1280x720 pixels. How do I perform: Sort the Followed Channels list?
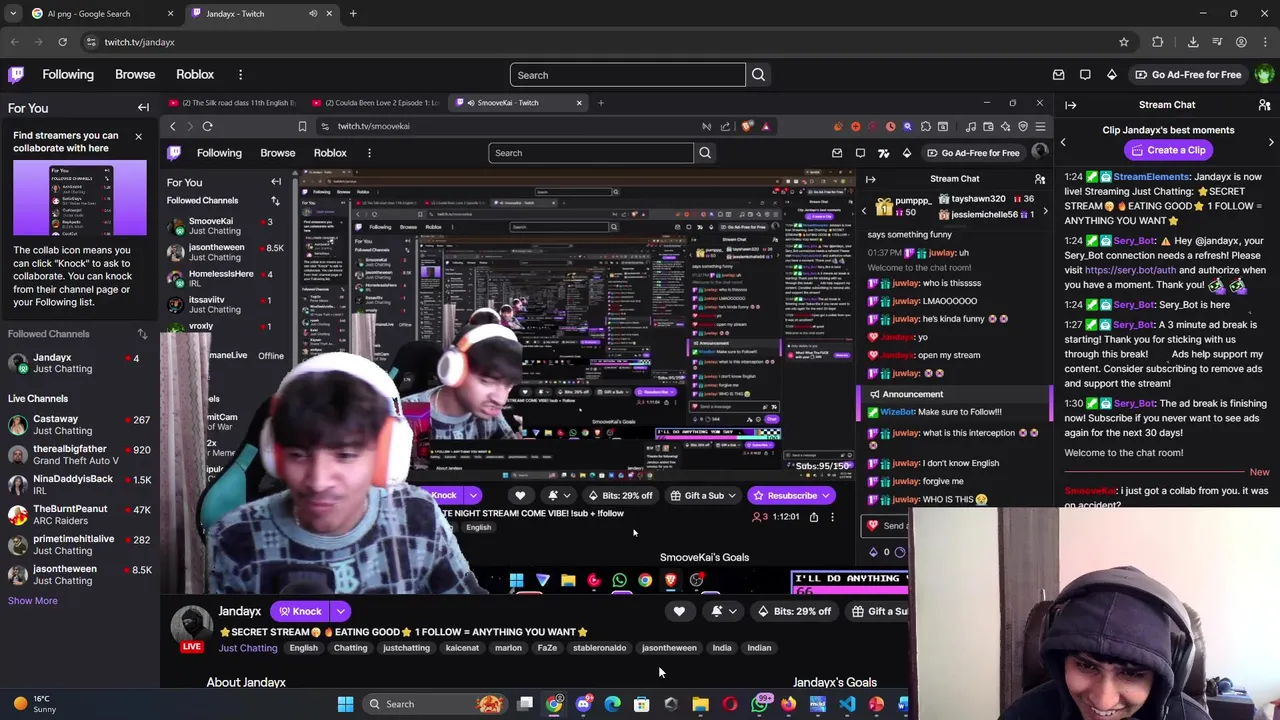pos(142,334)
